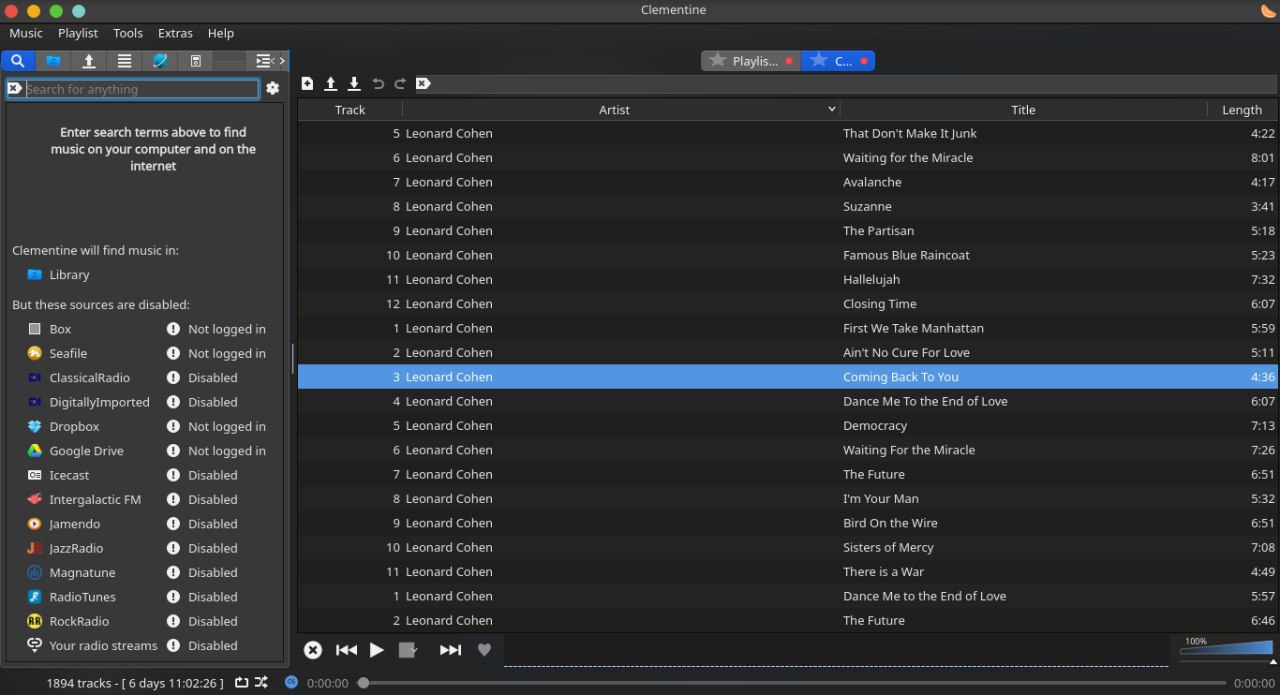Click the clear playlist round X button

point(313,650)
